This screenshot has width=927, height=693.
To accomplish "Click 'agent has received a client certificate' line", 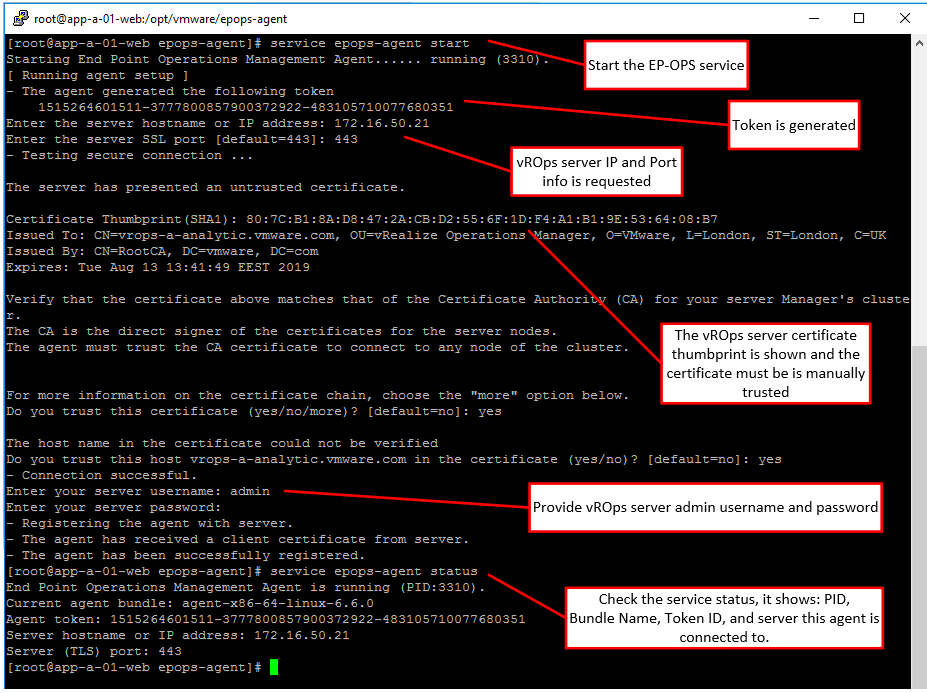I will 238,539.
